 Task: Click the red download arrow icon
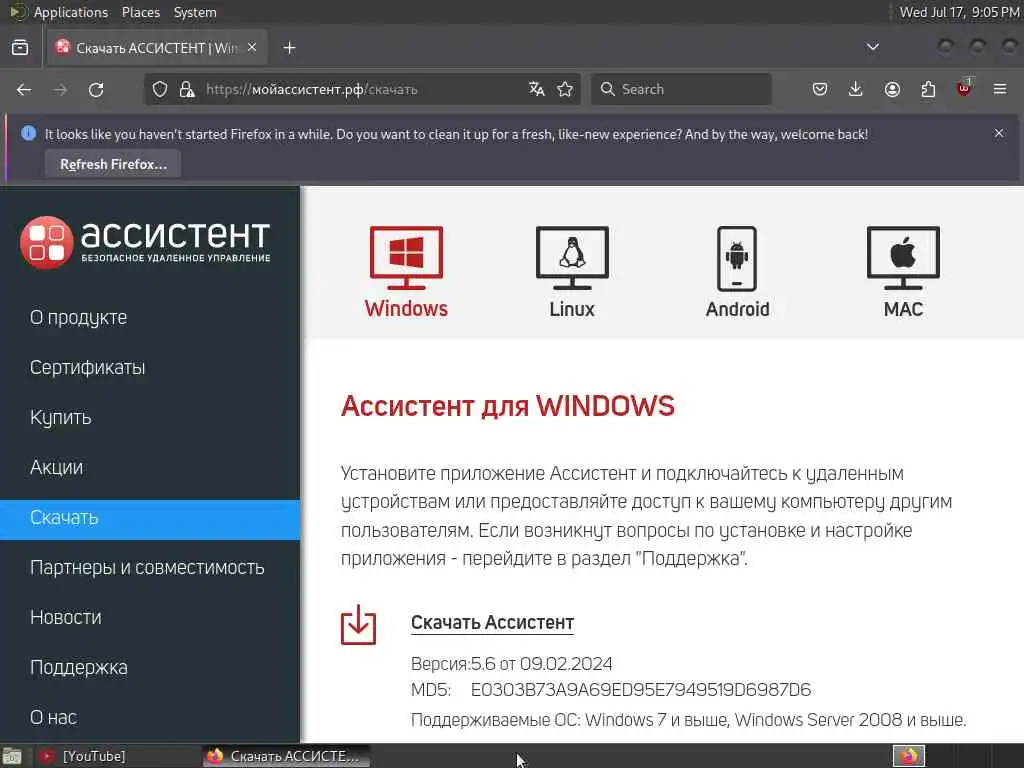[359, 625]
